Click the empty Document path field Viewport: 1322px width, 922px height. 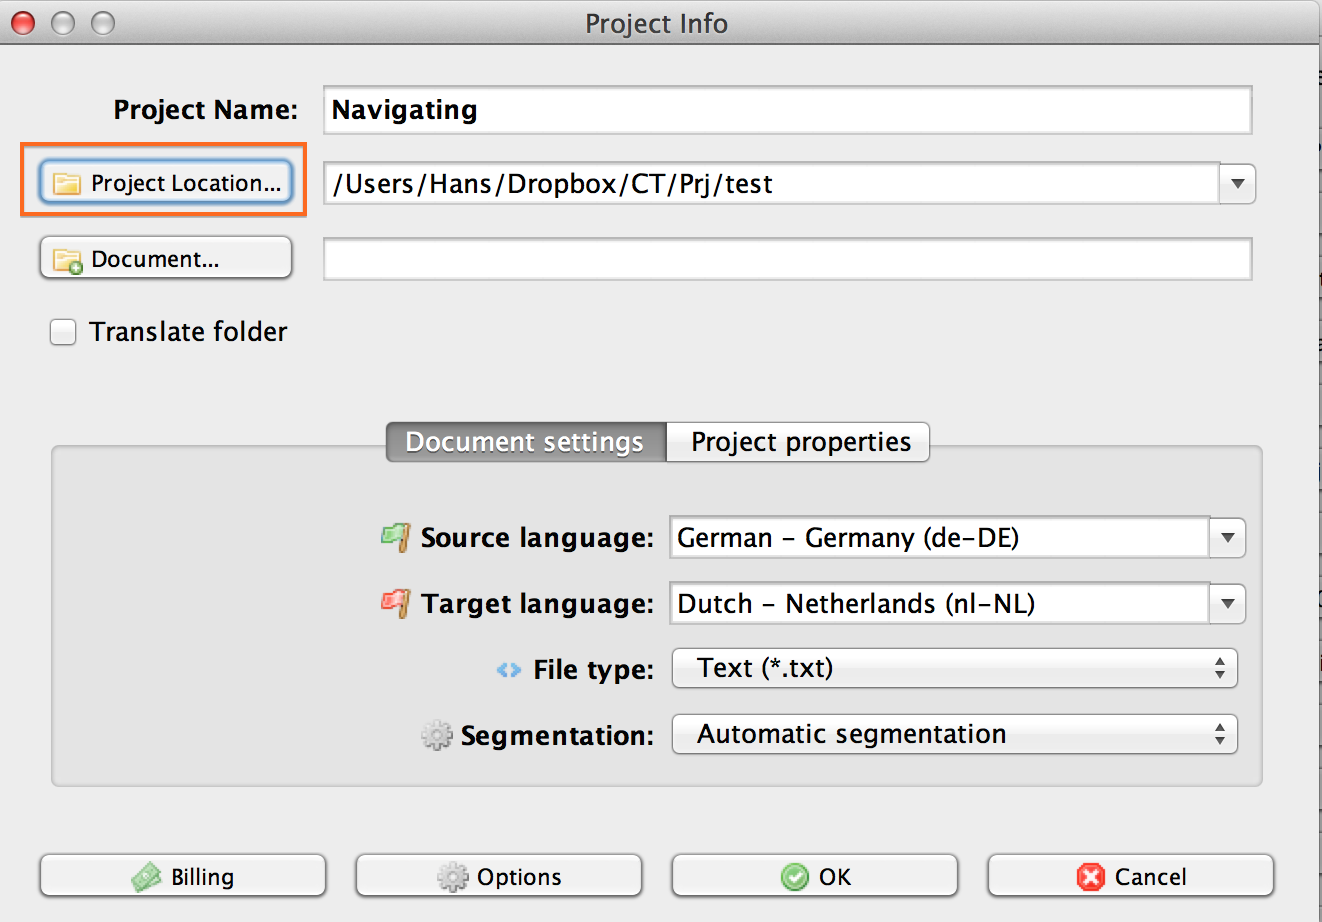787,260
